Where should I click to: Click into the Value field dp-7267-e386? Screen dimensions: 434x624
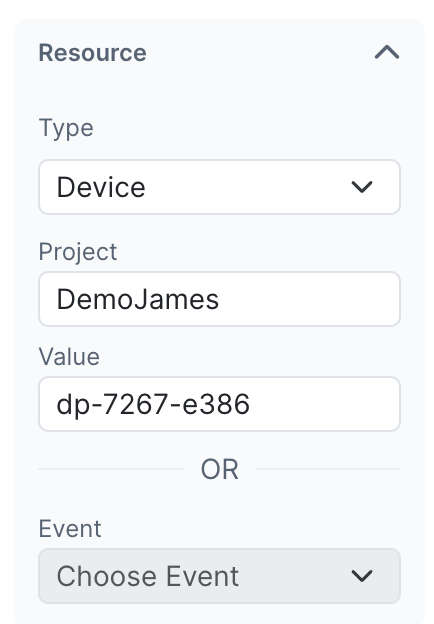(x=219, y=404)
